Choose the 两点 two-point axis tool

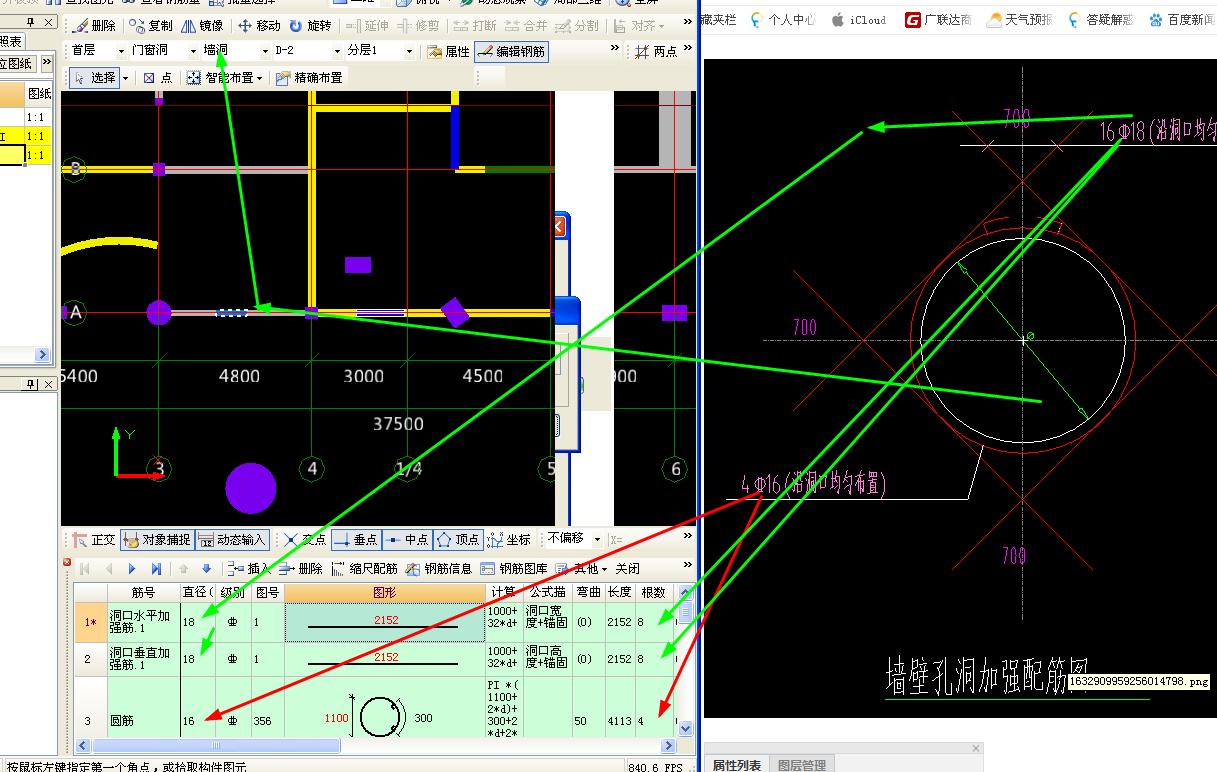coord(656,51)
